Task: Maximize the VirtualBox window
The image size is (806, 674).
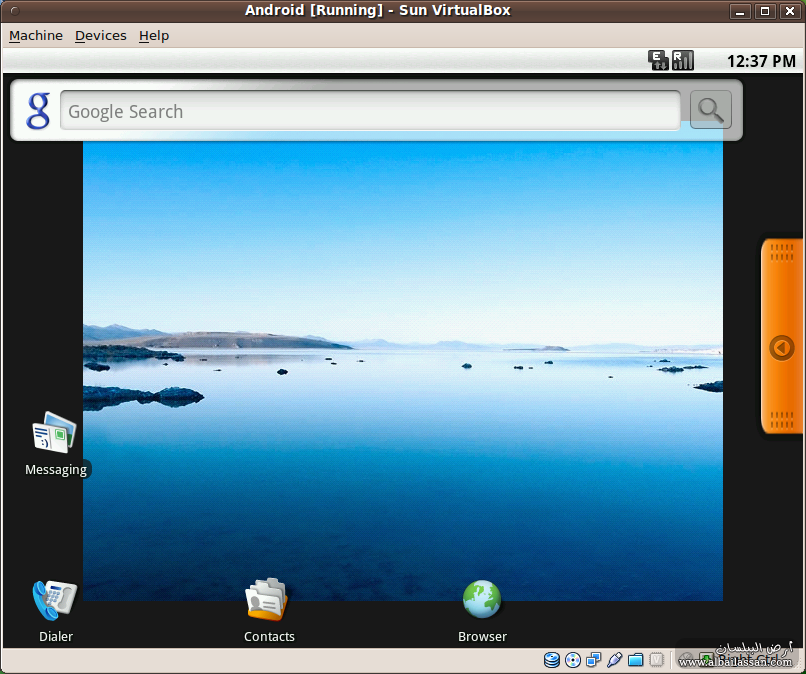Action: (x=765, y=11)
